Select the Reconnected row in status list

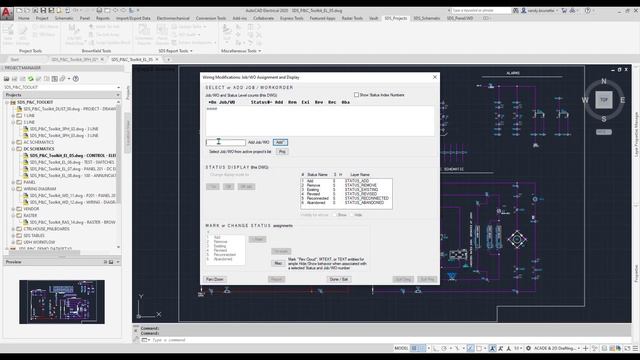(347, 198)
